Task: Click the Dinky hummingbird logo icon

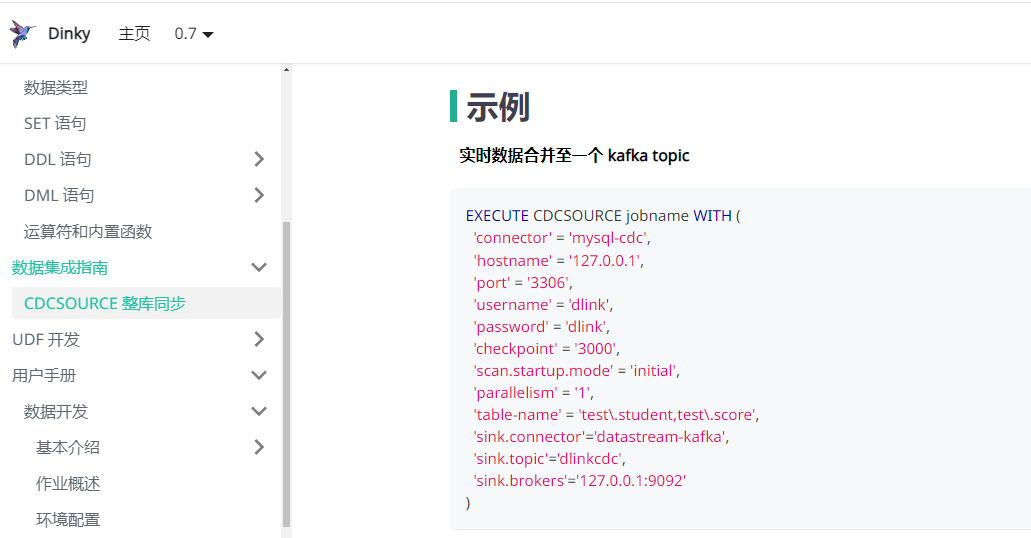Action: click(22, 34)
